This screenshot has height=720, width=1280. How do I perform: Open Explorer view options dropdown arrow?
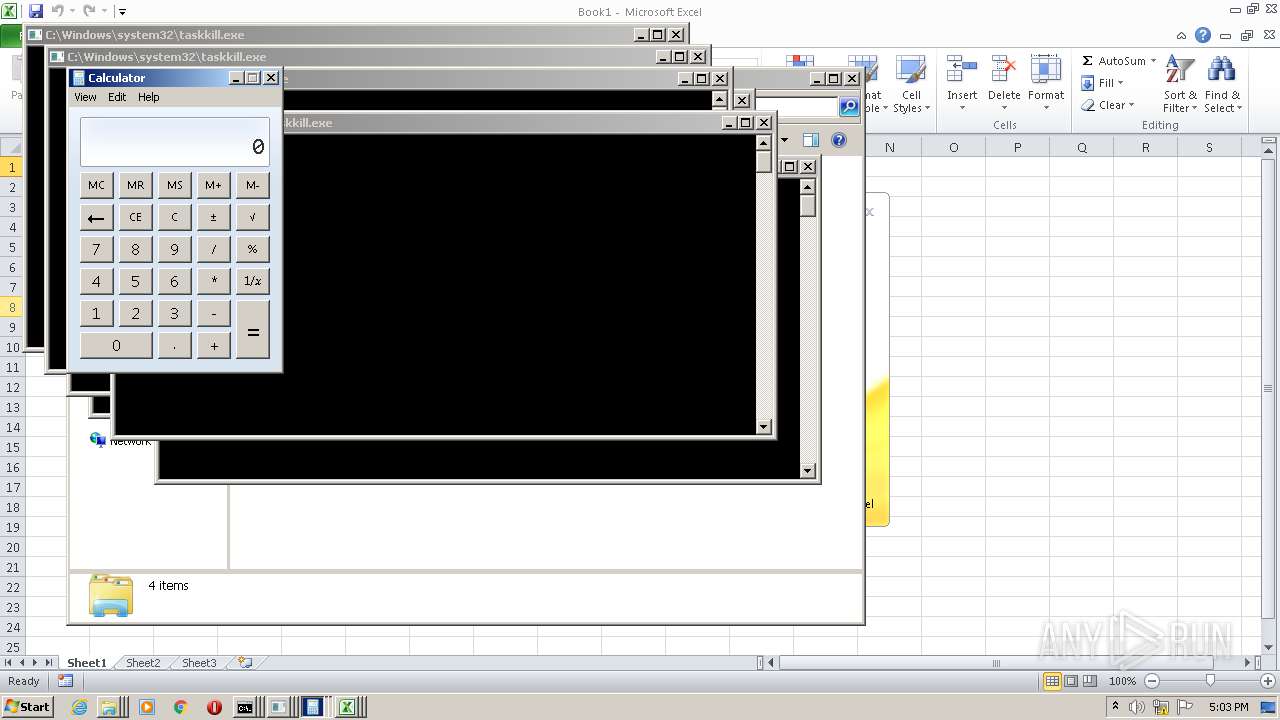pos(784,140)
